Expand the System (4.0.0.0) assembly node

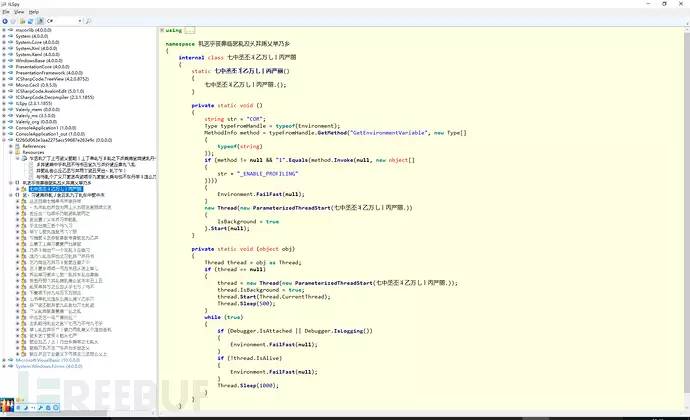click(4, 36)
